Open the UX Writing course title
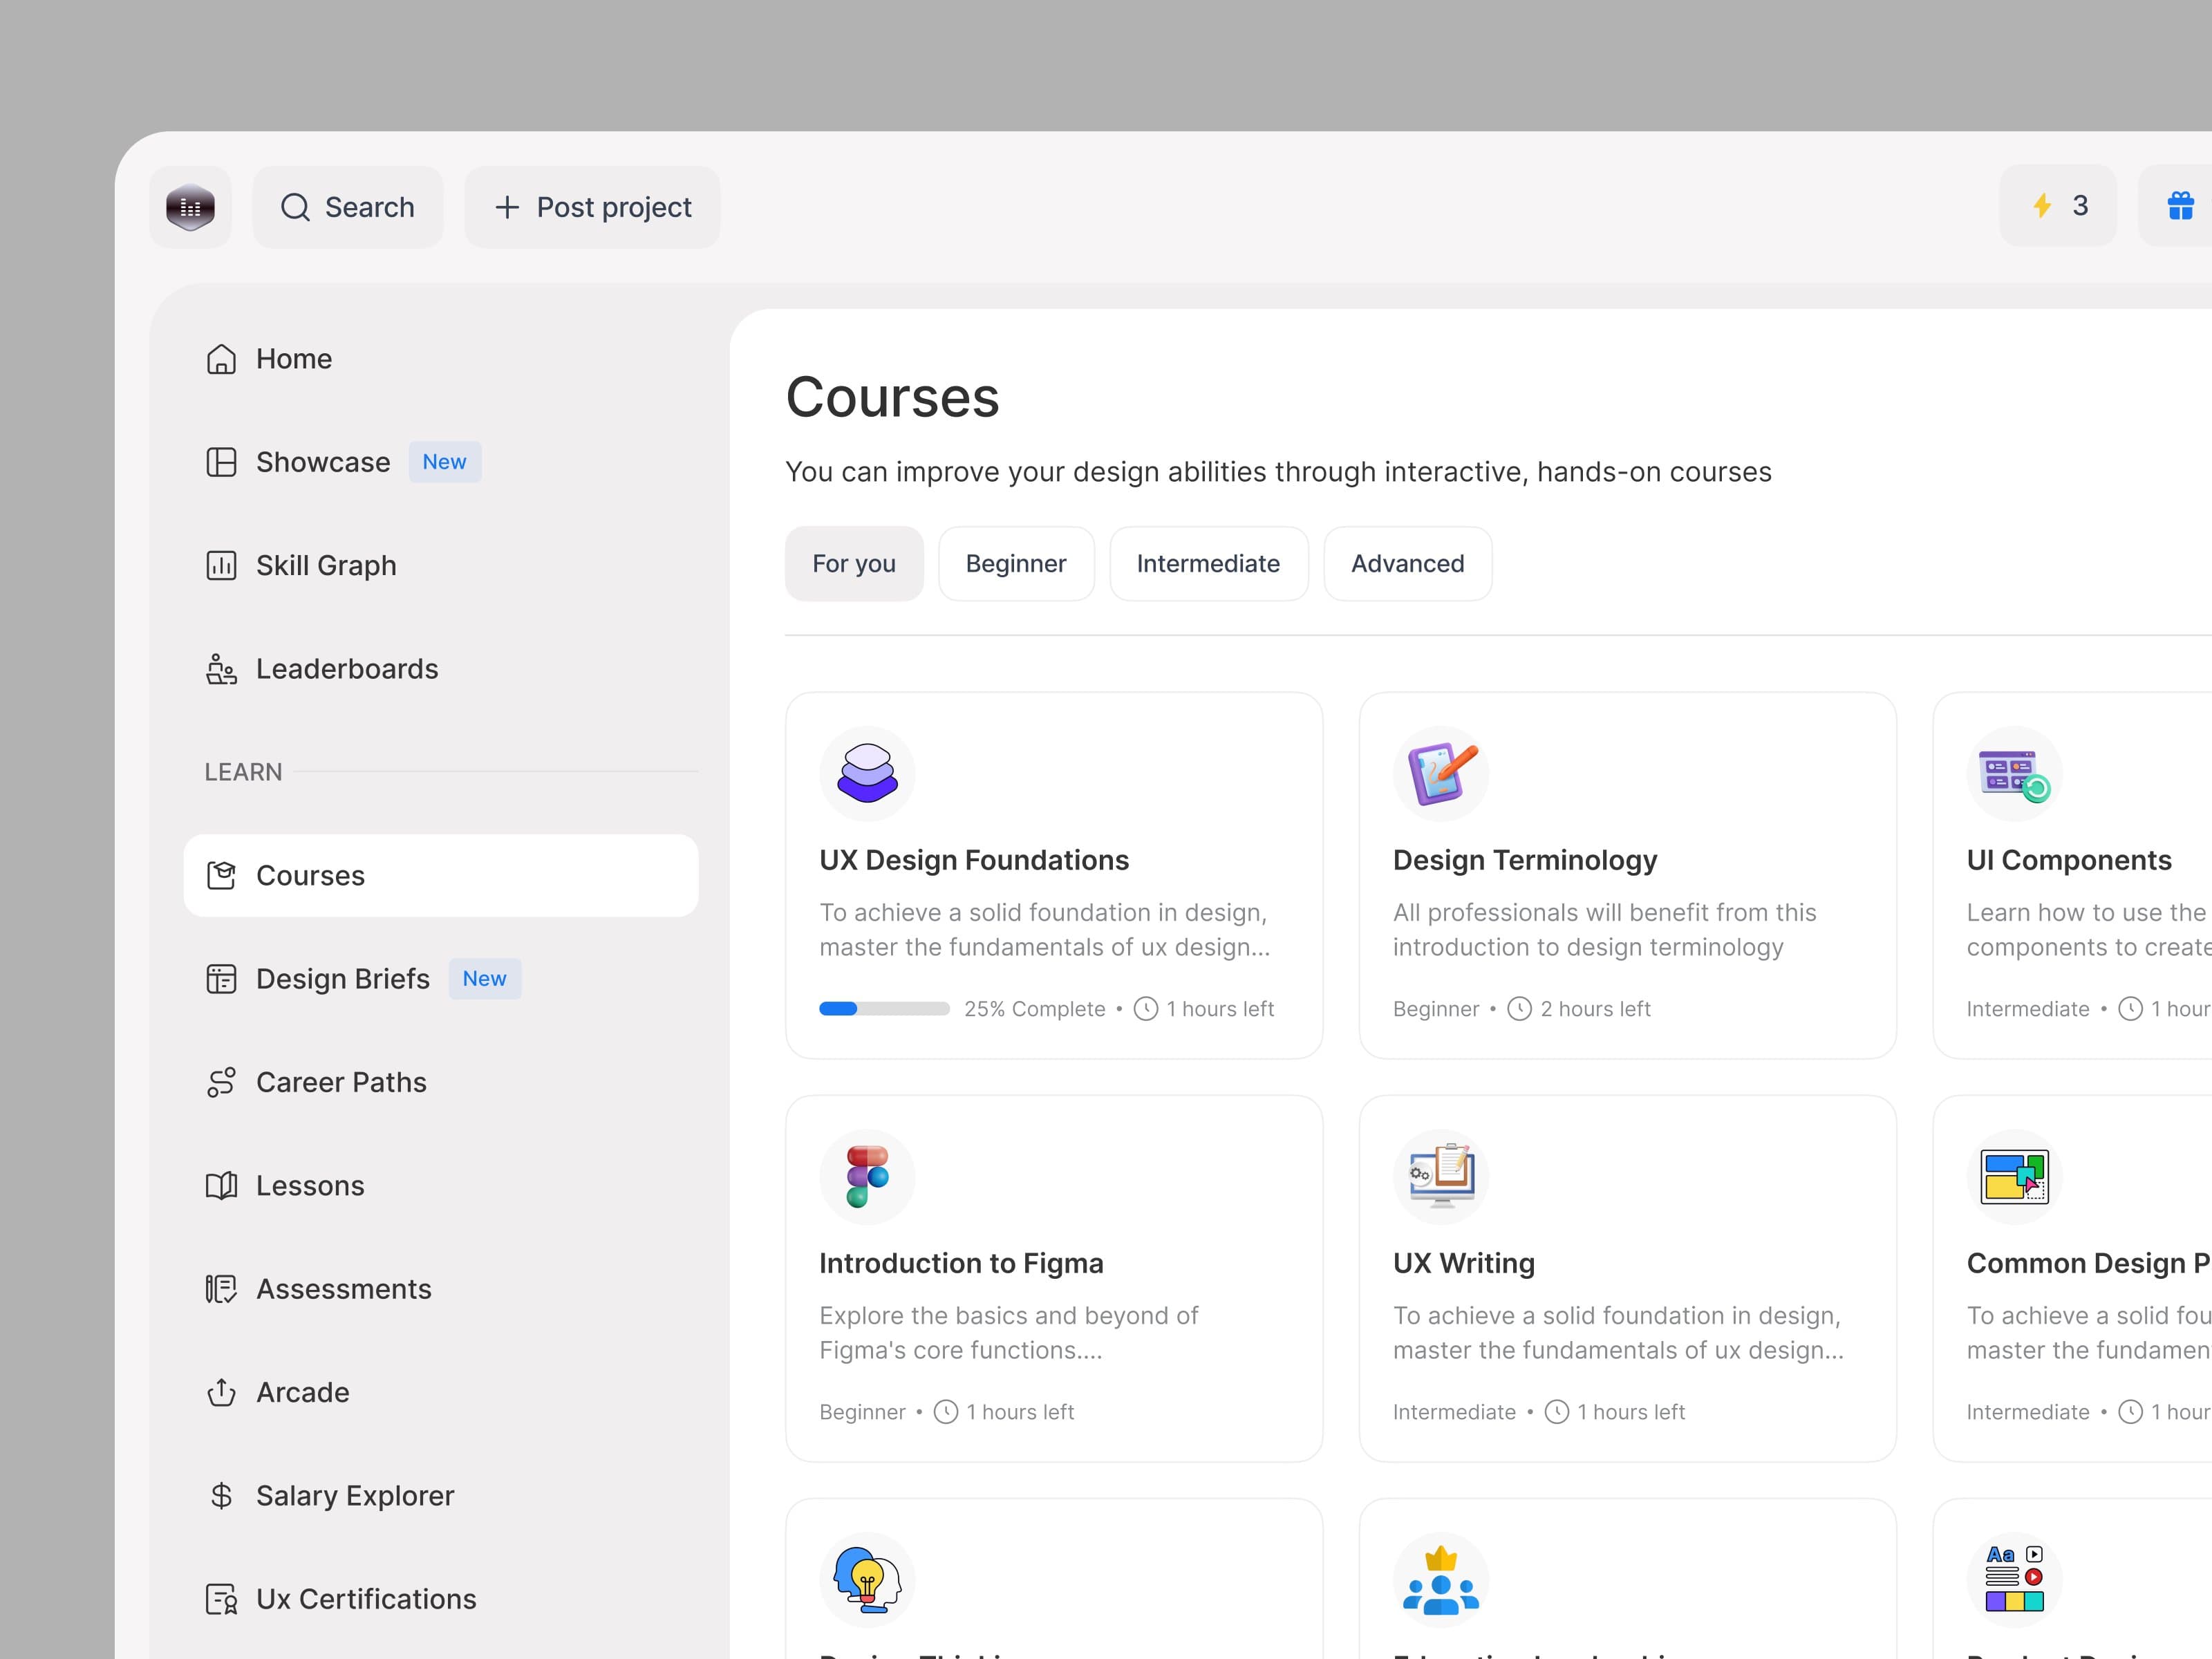The height and width of the screenshot is (1659, 2212). point(1464,1263)
